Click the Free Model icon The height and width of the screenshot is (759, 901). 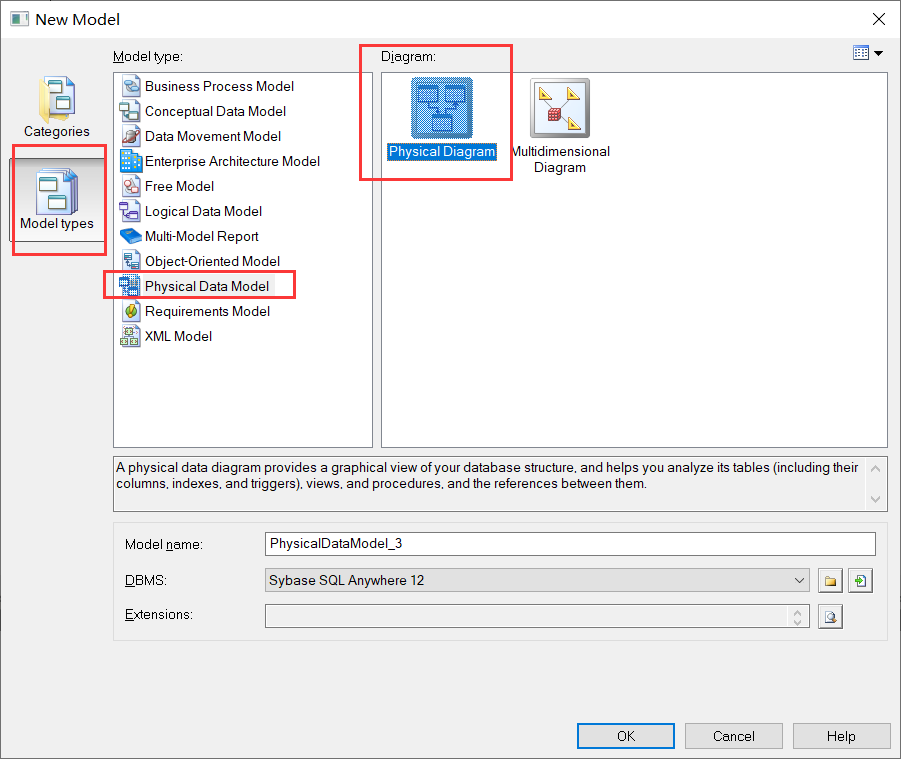130,186
